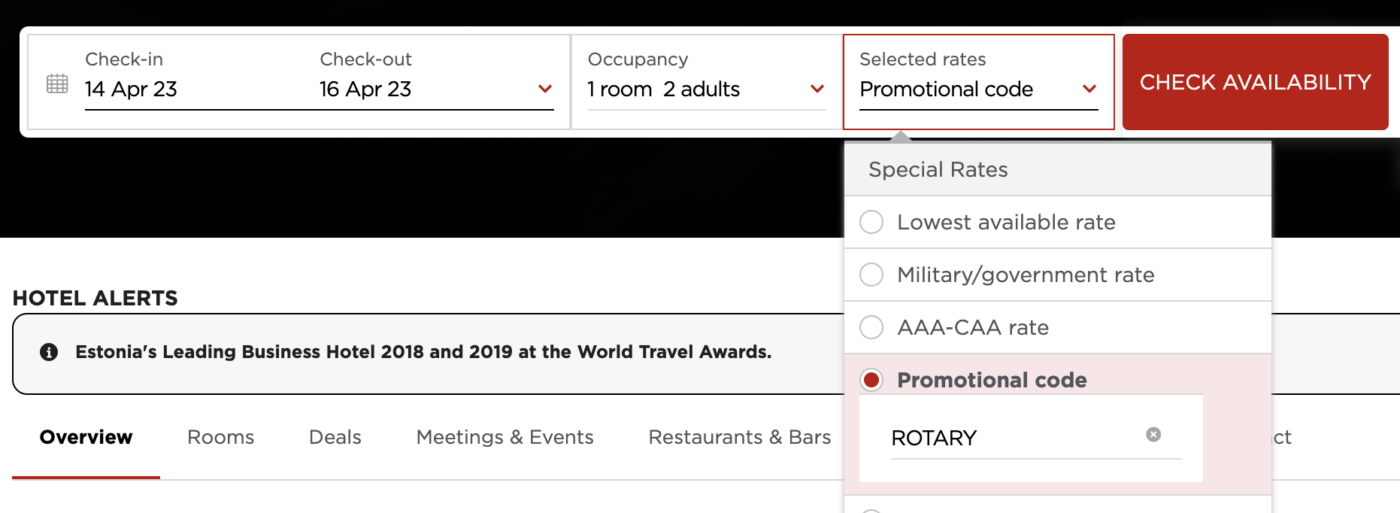
Task: Open the Occupancy dropdown chevron
Action: point(817,89)
